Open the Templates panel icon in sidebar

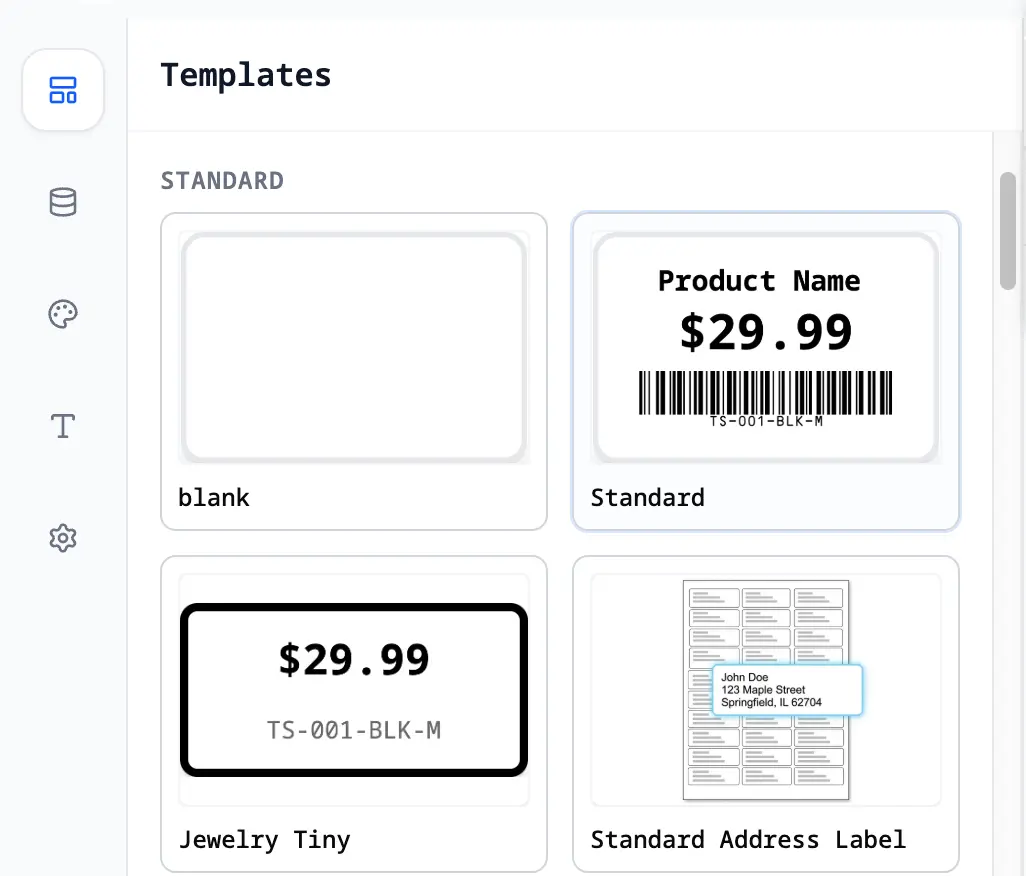(x=63, y=91)
